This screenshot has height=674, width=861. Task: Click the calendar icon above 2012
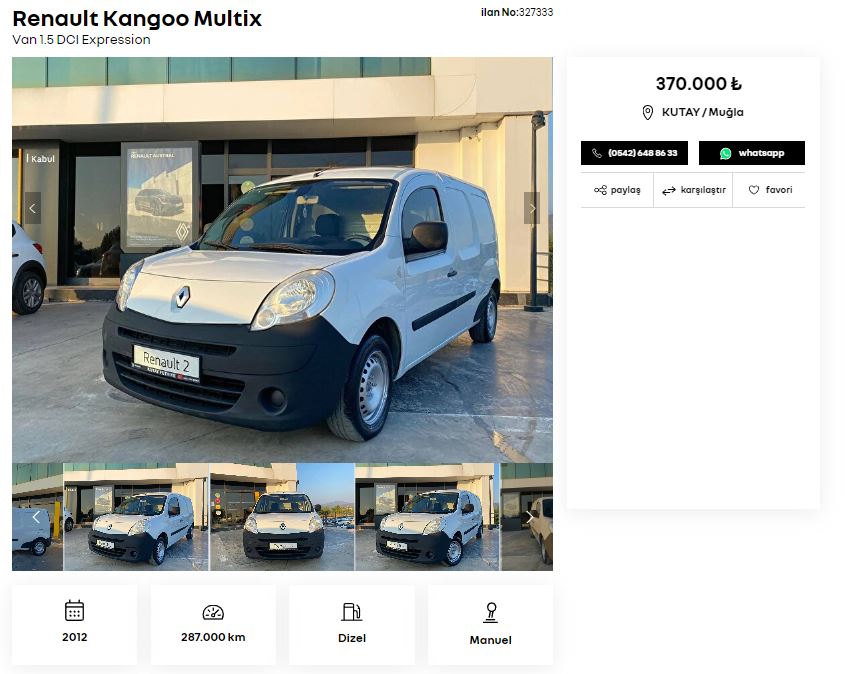click(74, 610)
